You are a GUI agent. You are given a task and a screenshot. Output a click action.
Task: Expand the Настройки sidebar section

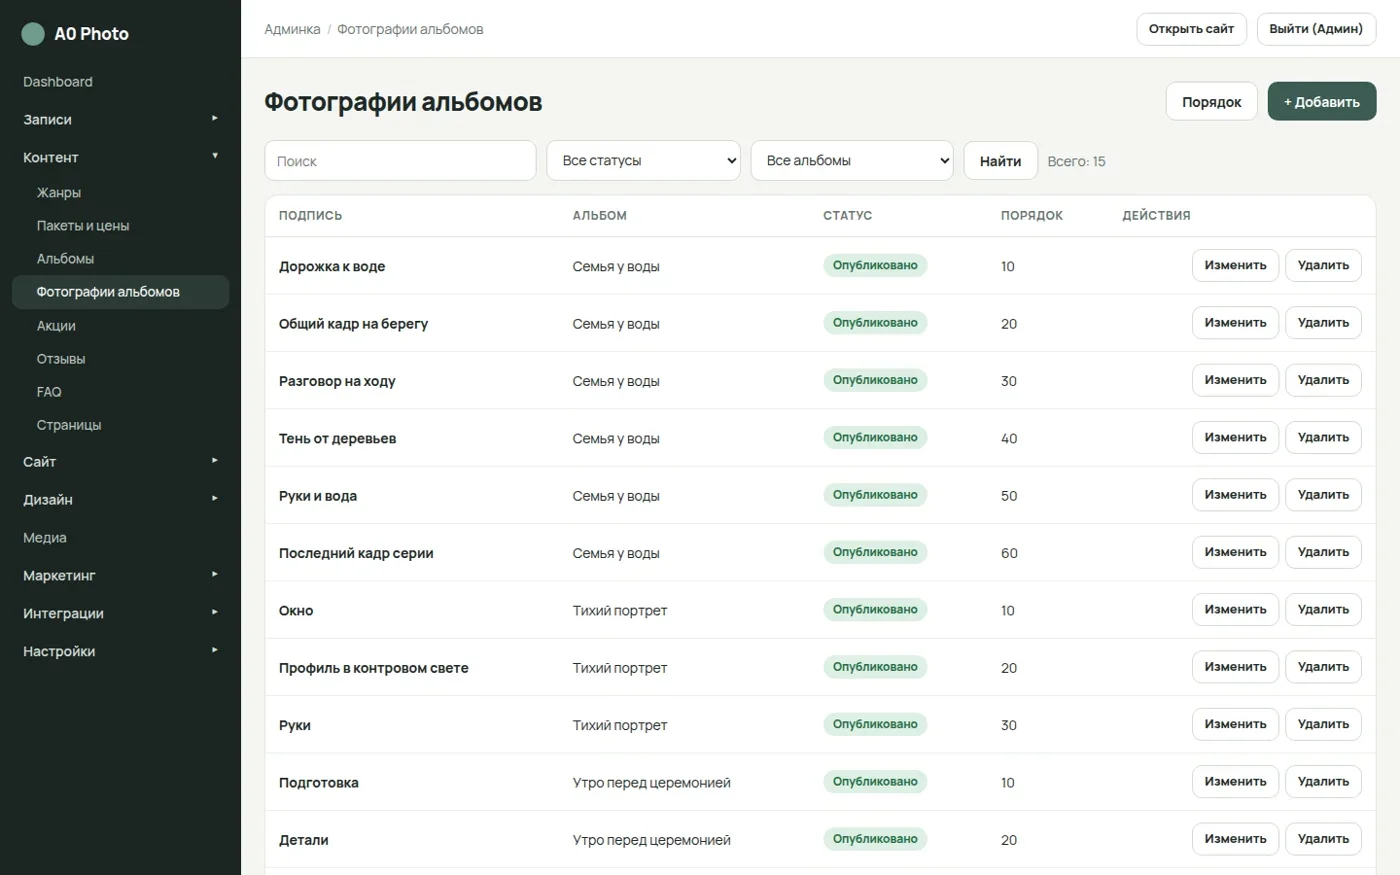pos(120,651)
